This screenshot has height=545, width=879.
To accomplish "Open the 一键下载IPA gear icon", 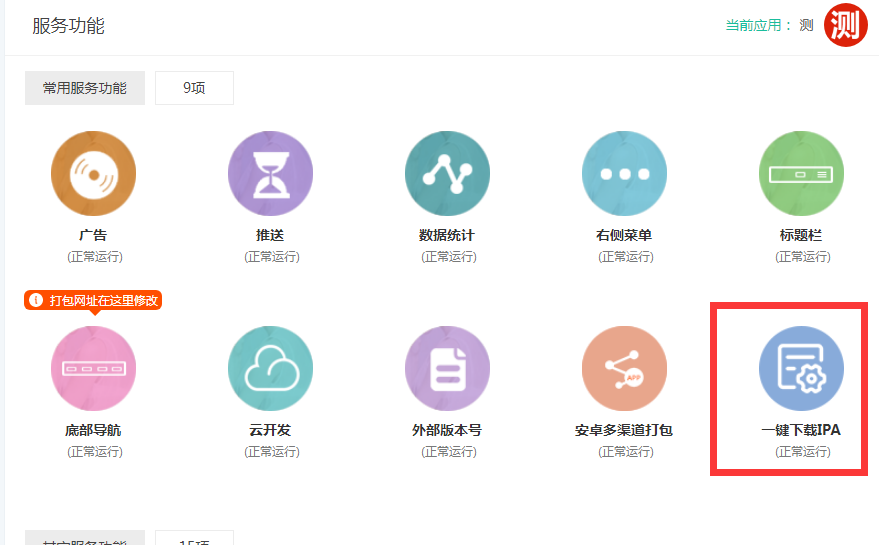I will click(x=801, y=368).
